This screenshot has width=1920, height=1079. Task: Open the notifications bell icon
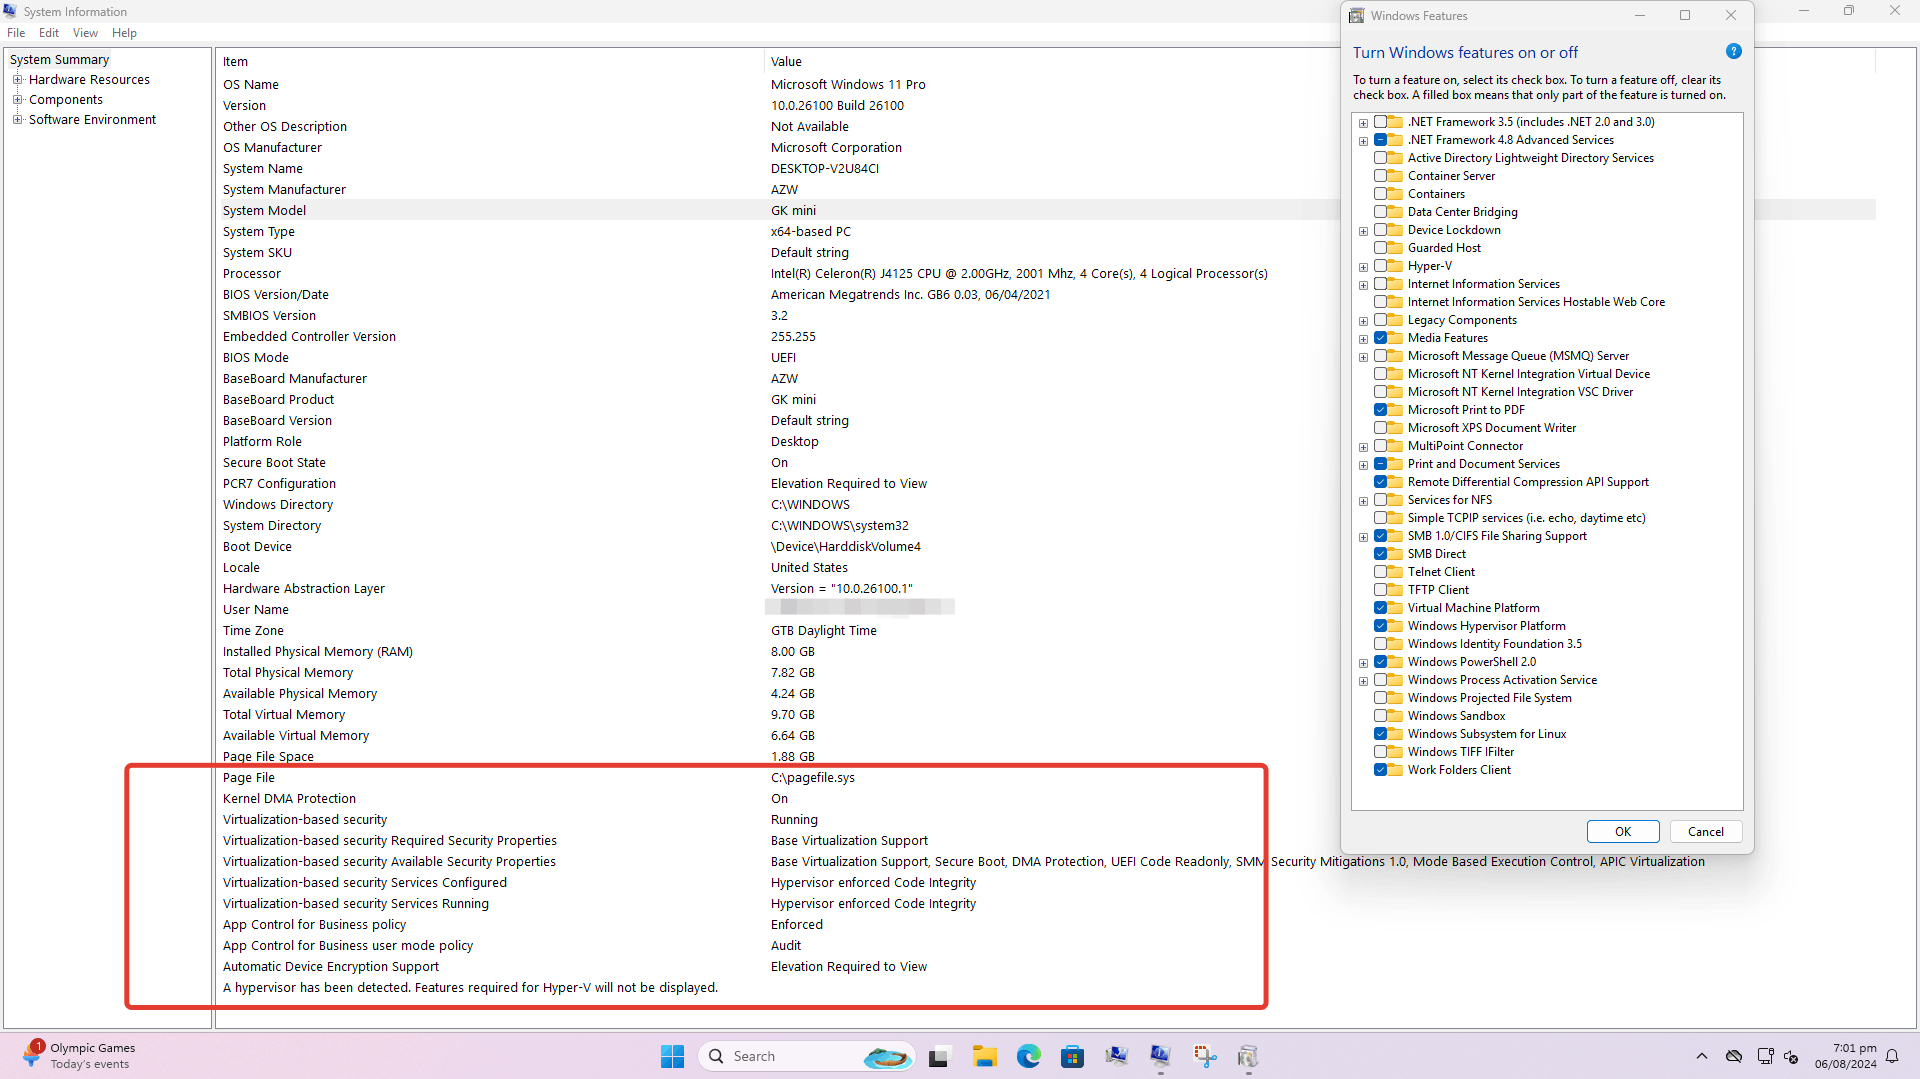click(x=1892, y=1056)
